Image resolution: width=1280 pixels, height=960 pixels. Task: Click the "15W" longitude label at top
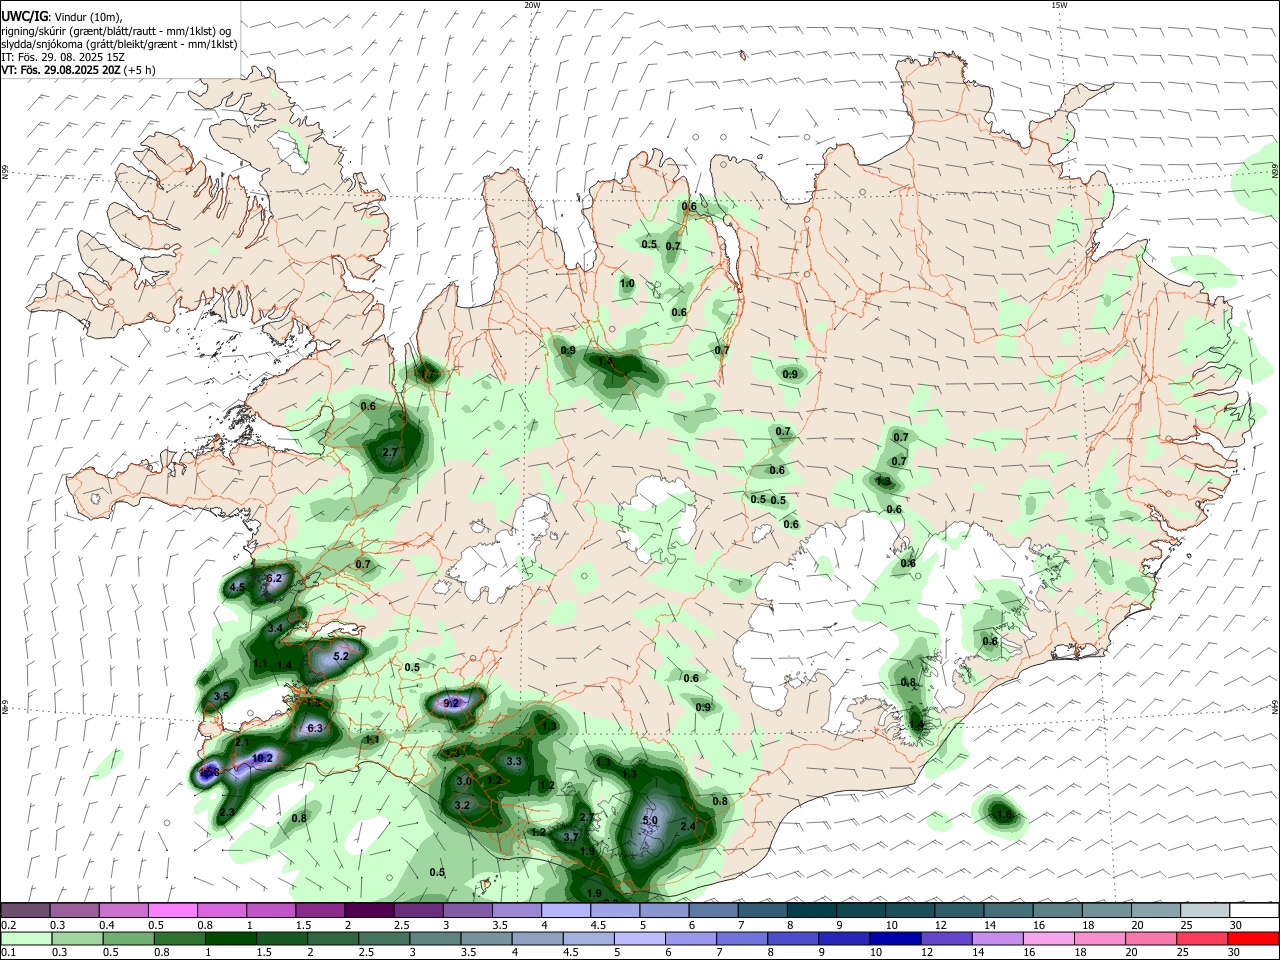(1059, 5)
